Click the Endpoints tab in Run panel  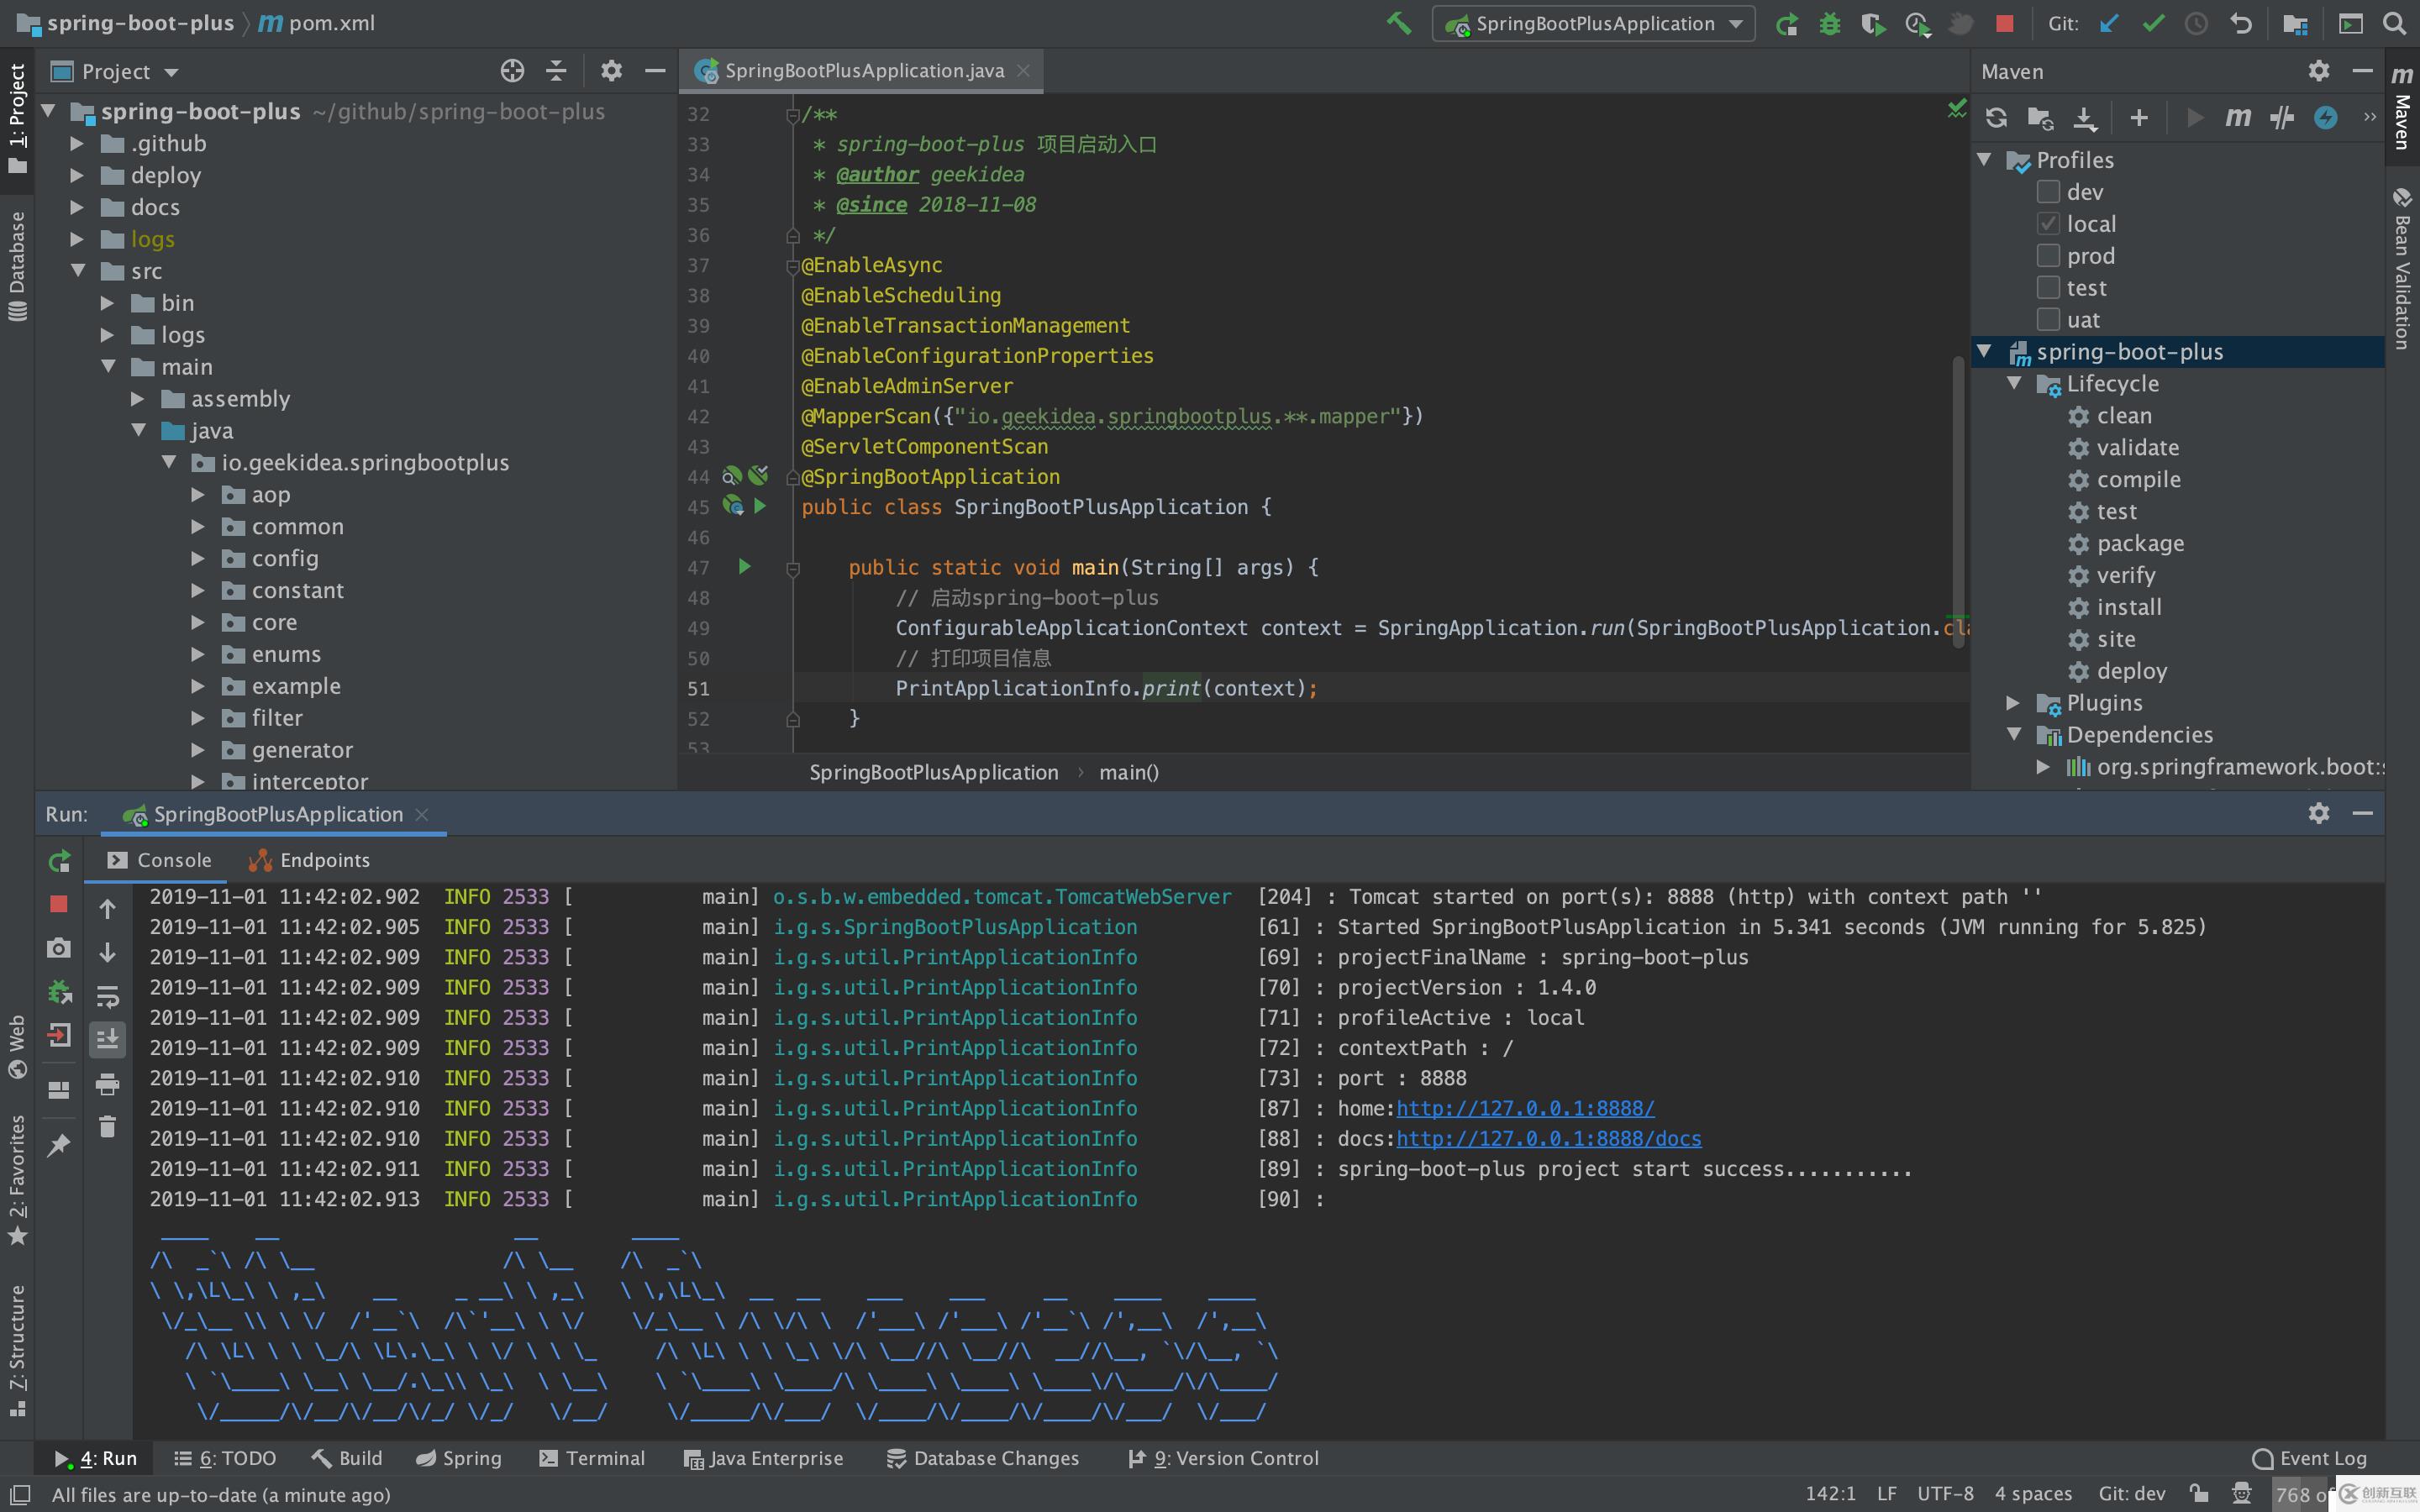tap(324, 857)
